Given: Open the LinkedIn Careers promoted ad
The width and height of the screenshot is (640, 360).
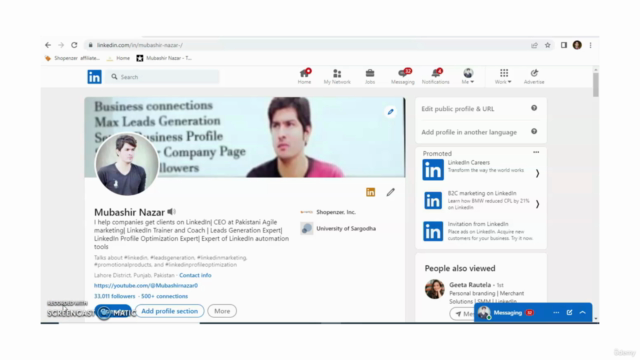Looking at the screenshot, I should click(x=473, y=169).
